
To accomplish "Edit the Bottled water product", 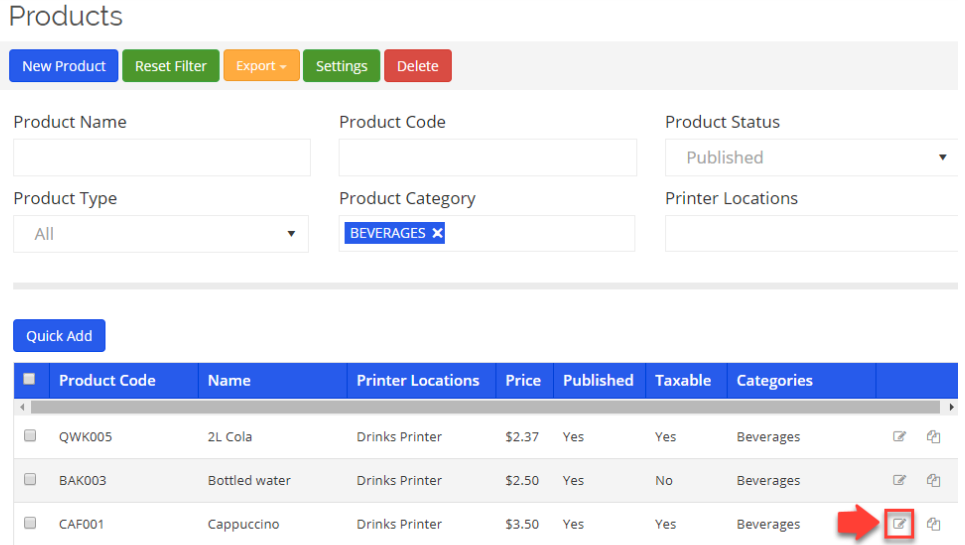I will [x=899, y=481].
